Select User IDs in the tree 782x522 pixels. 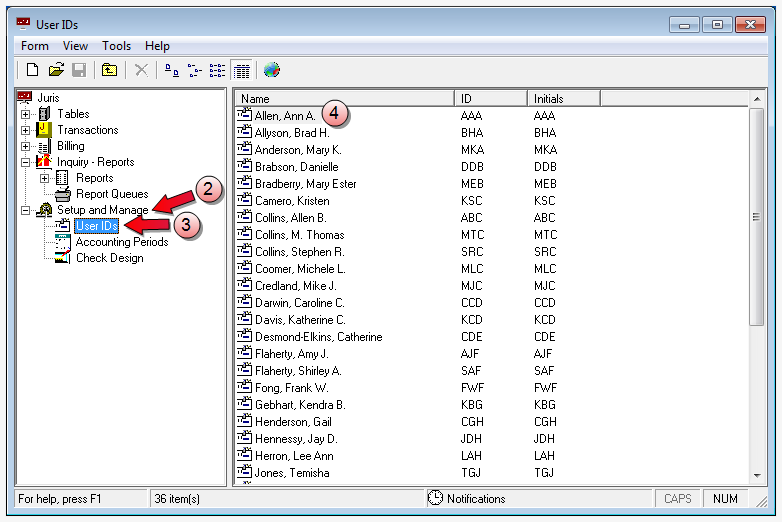(x=97, y=226)
